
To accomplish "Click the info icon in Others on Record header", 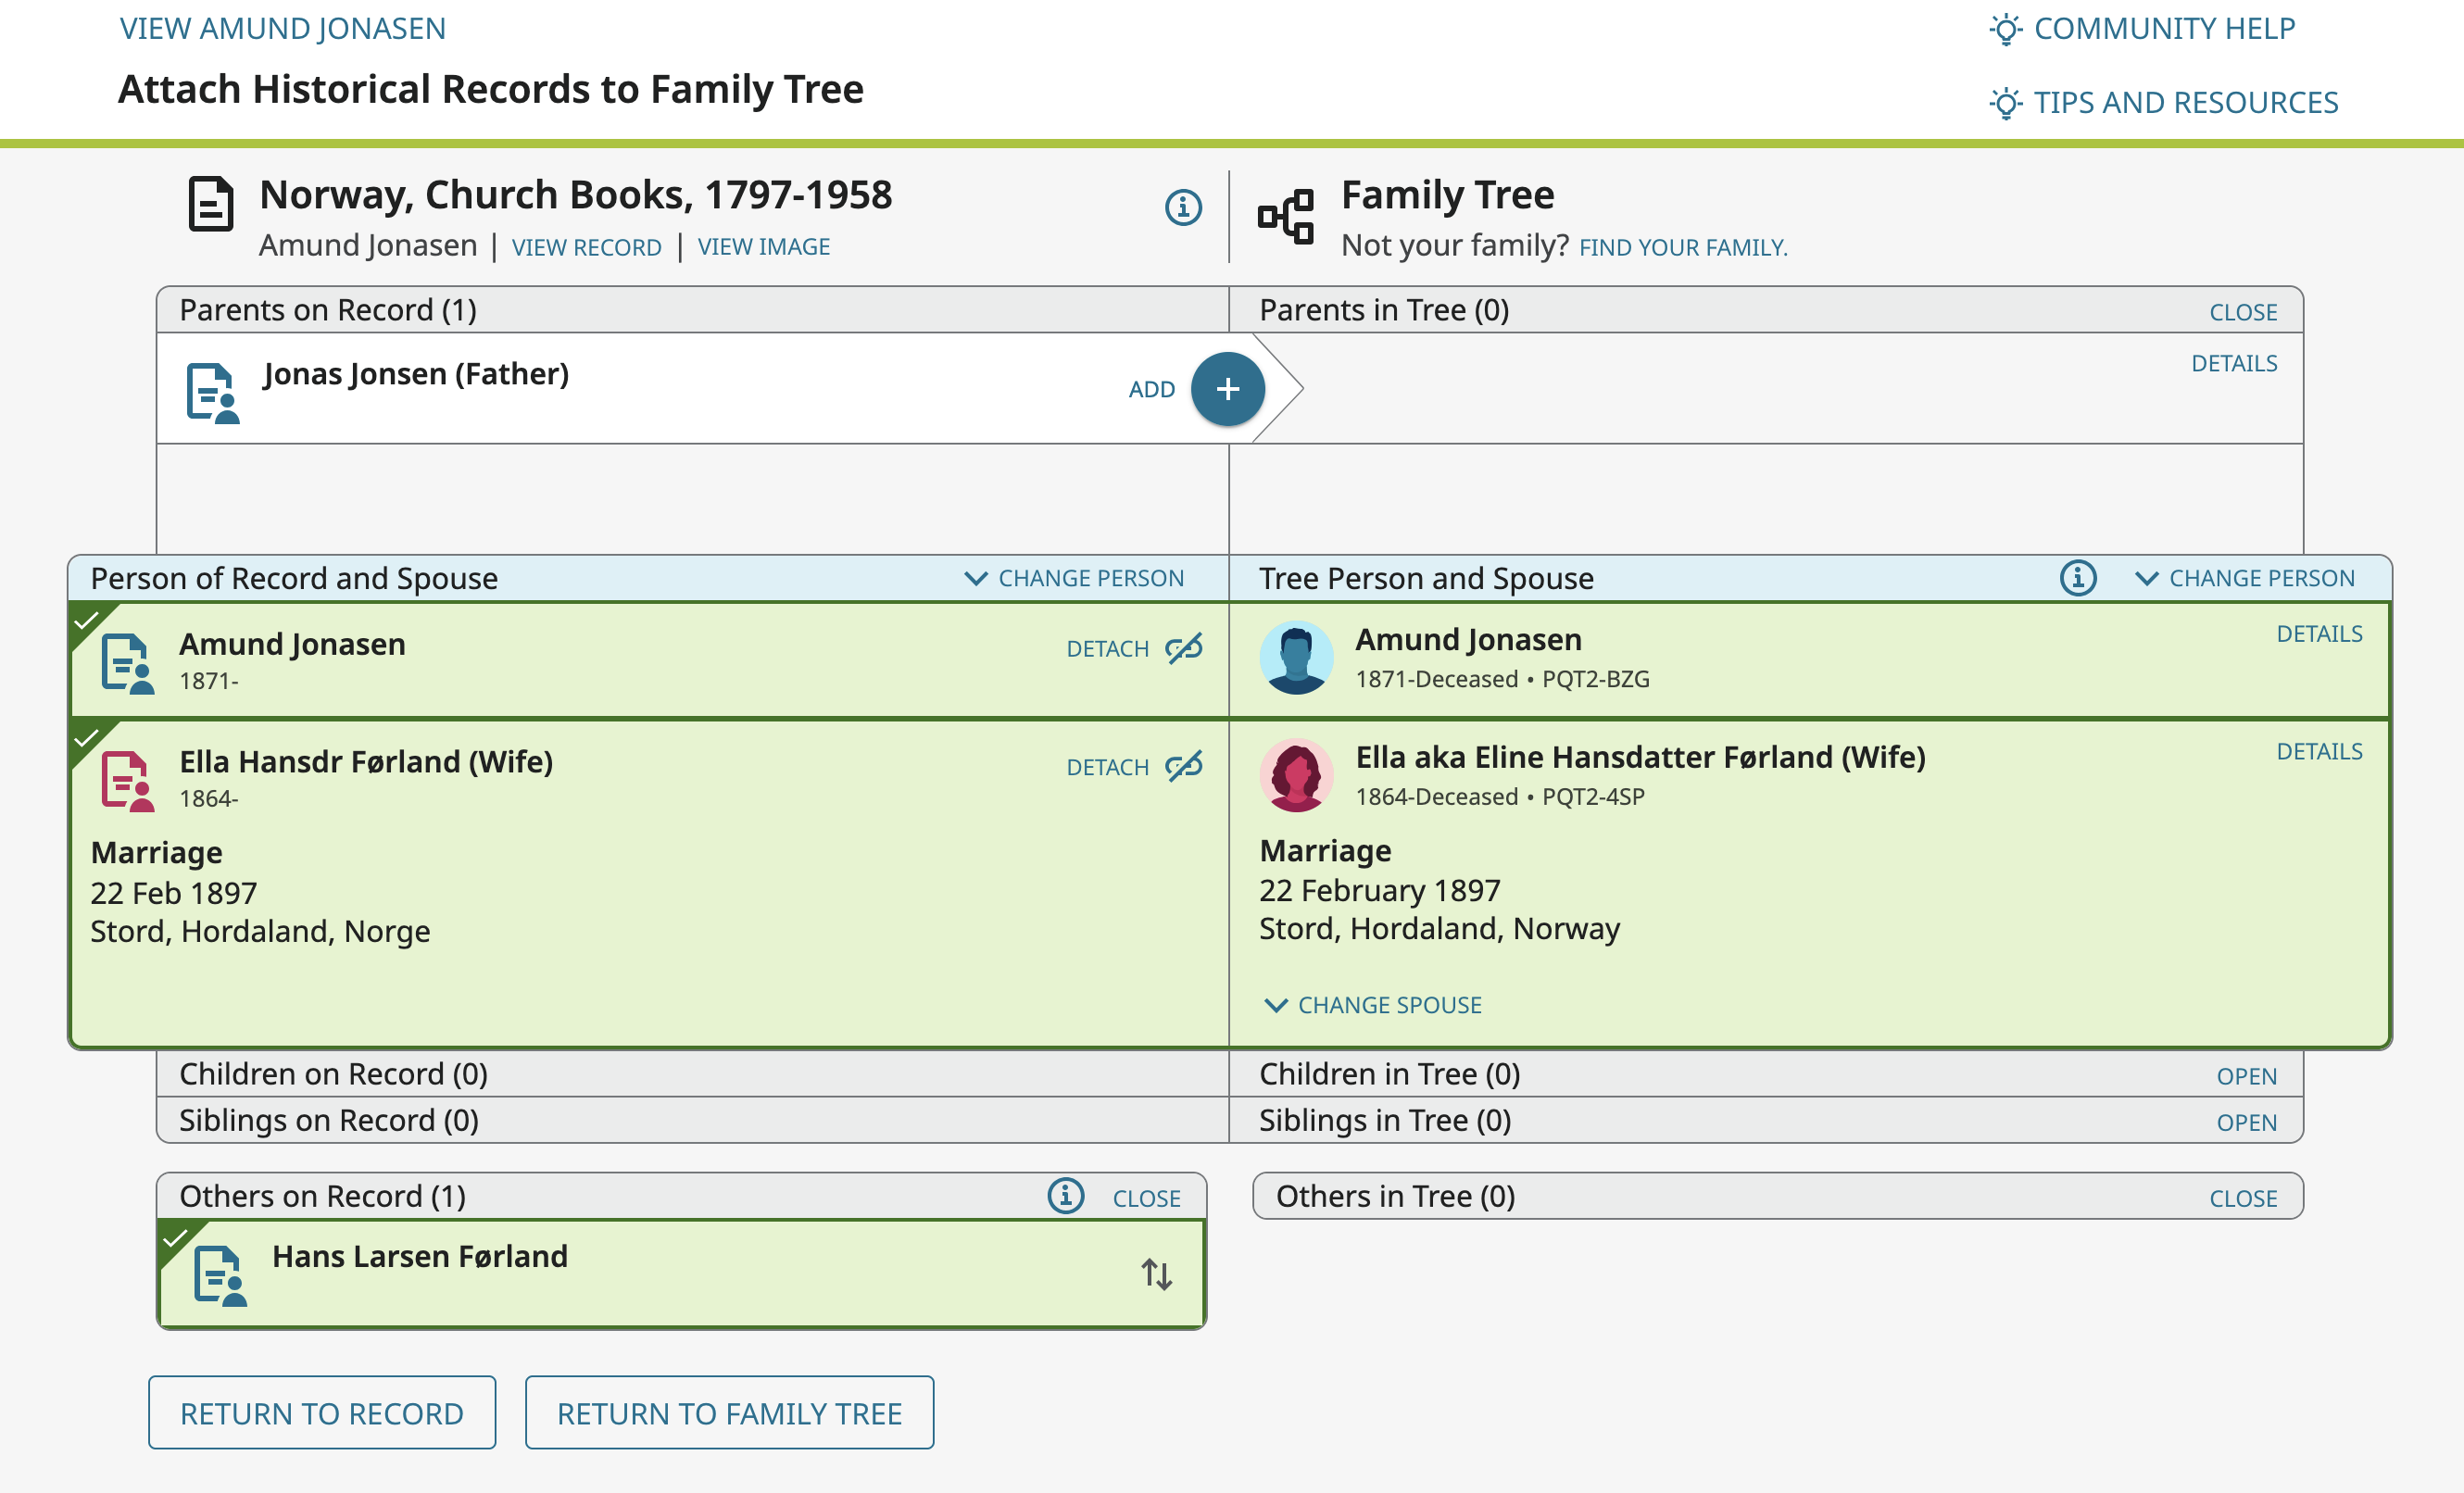I will tap(1065, 1195).
